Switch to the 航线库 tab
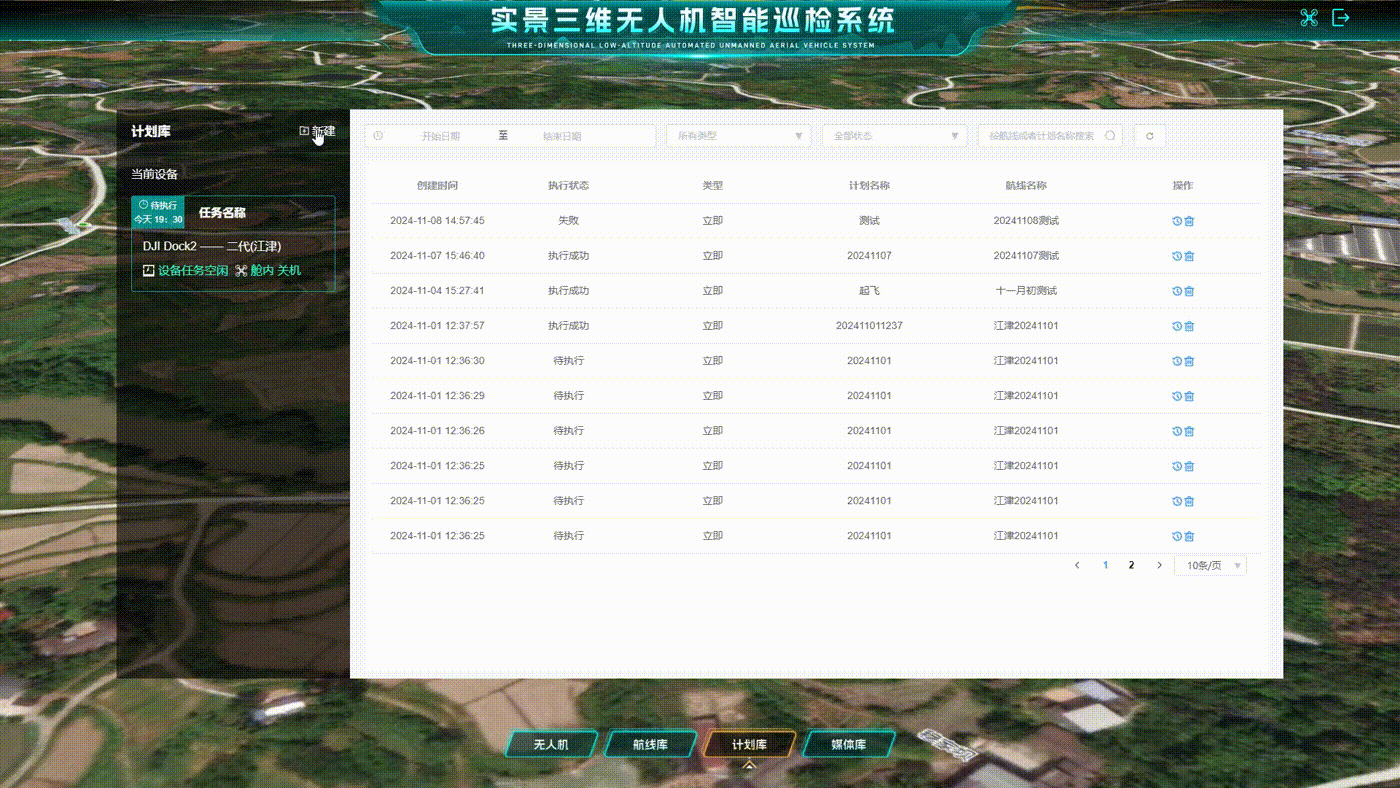 (x=650, y=745)
